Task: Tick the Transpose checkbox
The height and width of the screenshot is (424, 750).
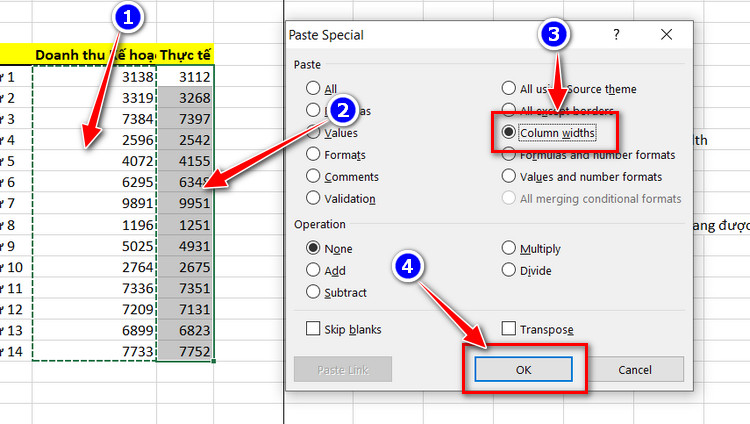Action: tap(508, 329)
